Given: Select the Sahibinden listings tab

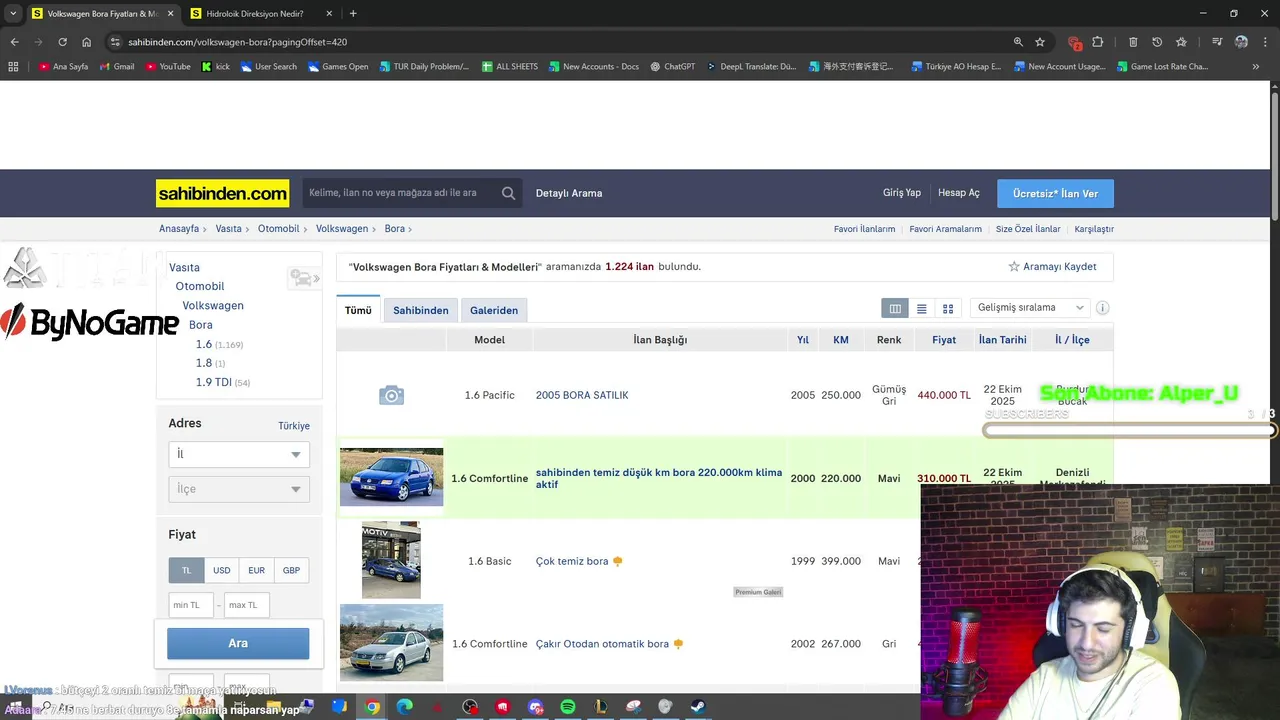Looking at the screenshot, I should [x=421, y=310].
